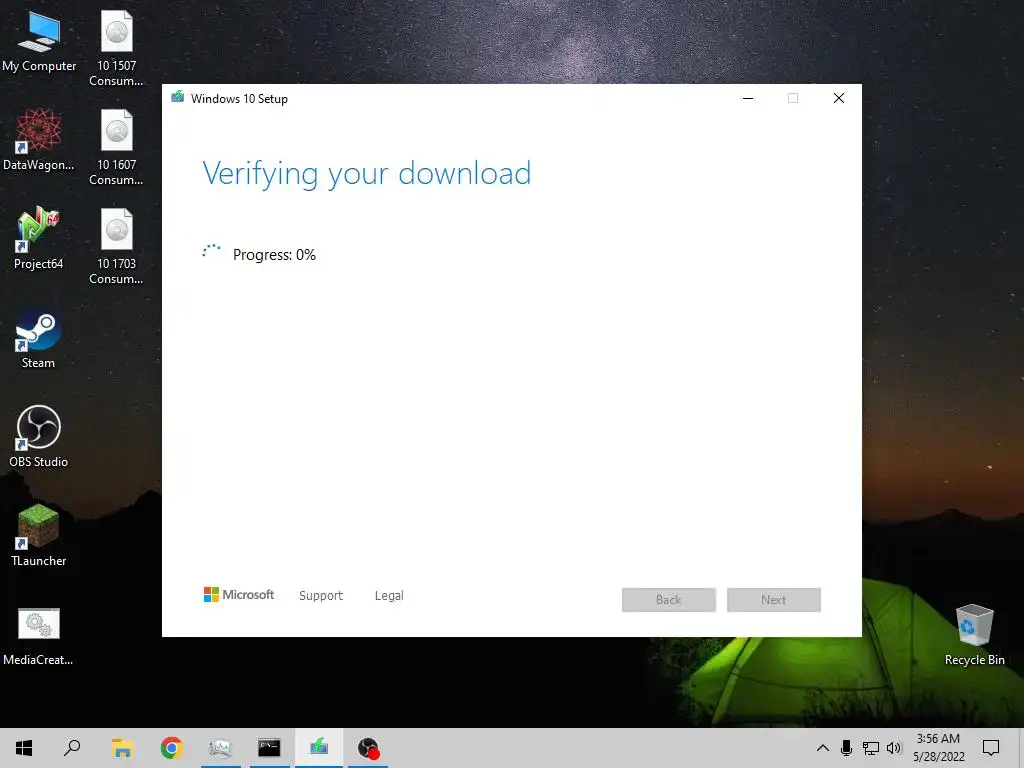This screenshot has height=768, width=1024.
Task: Select the MediaCreationTool desktop file
Action: click(39, 636)
